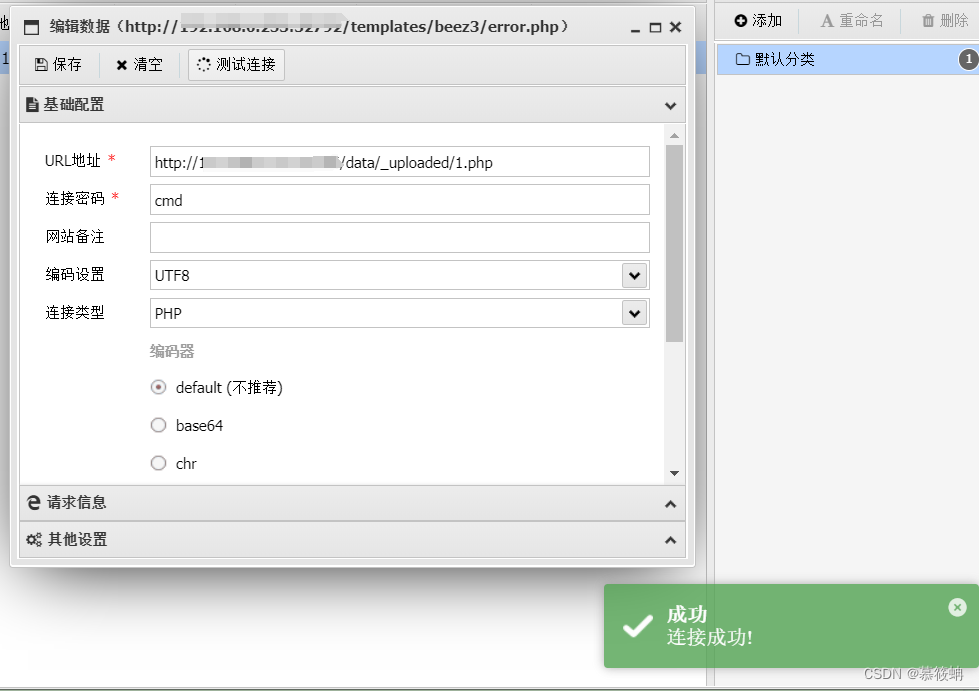Image resolution: width=979 pixels, height=691 pixels.
Task: Click the 添加 button in category panel
Action: (x=758, y=21)
